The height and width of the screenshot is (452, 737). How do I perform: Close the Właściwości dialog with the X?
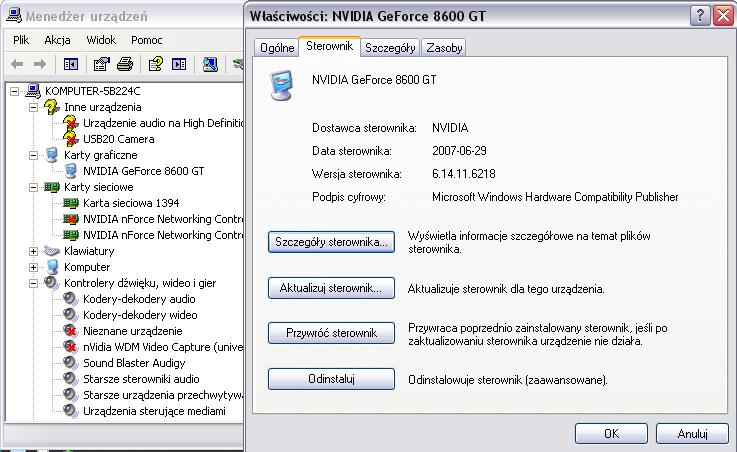[723, 16]
